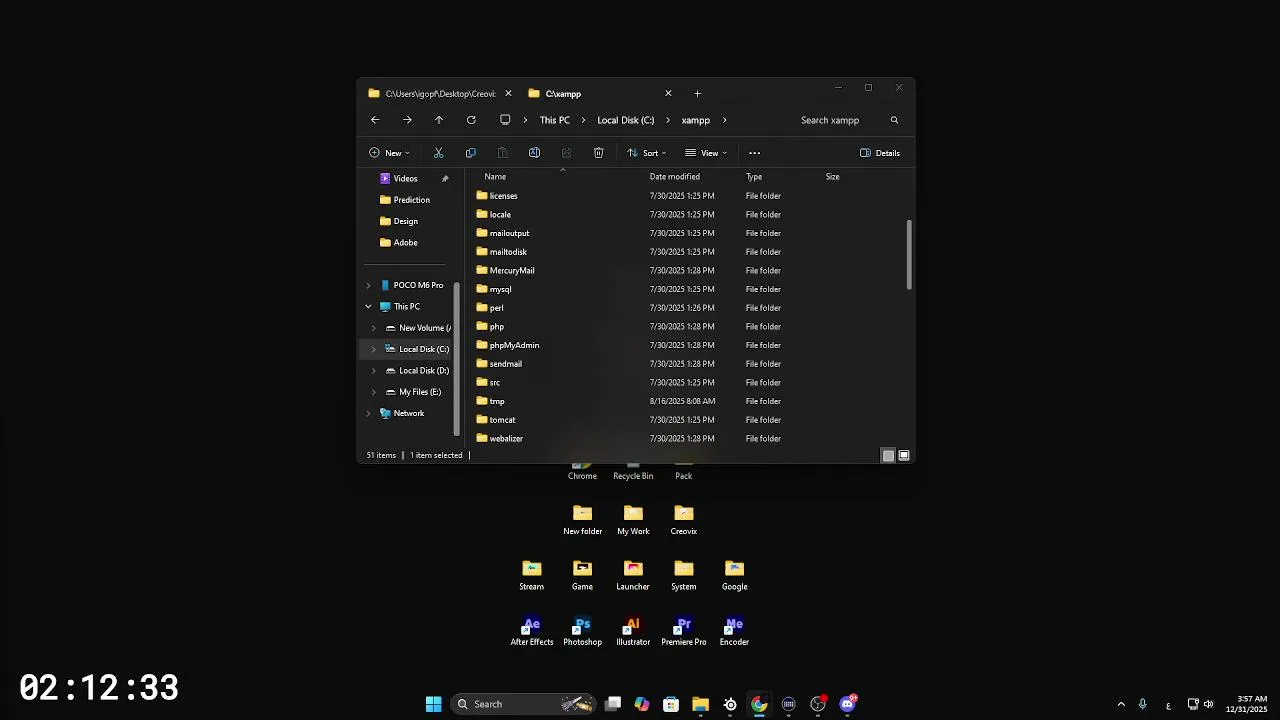This screenshot has height=720, width=1280.
Task: Open the View dropdown menu
Action: point(706,153)
